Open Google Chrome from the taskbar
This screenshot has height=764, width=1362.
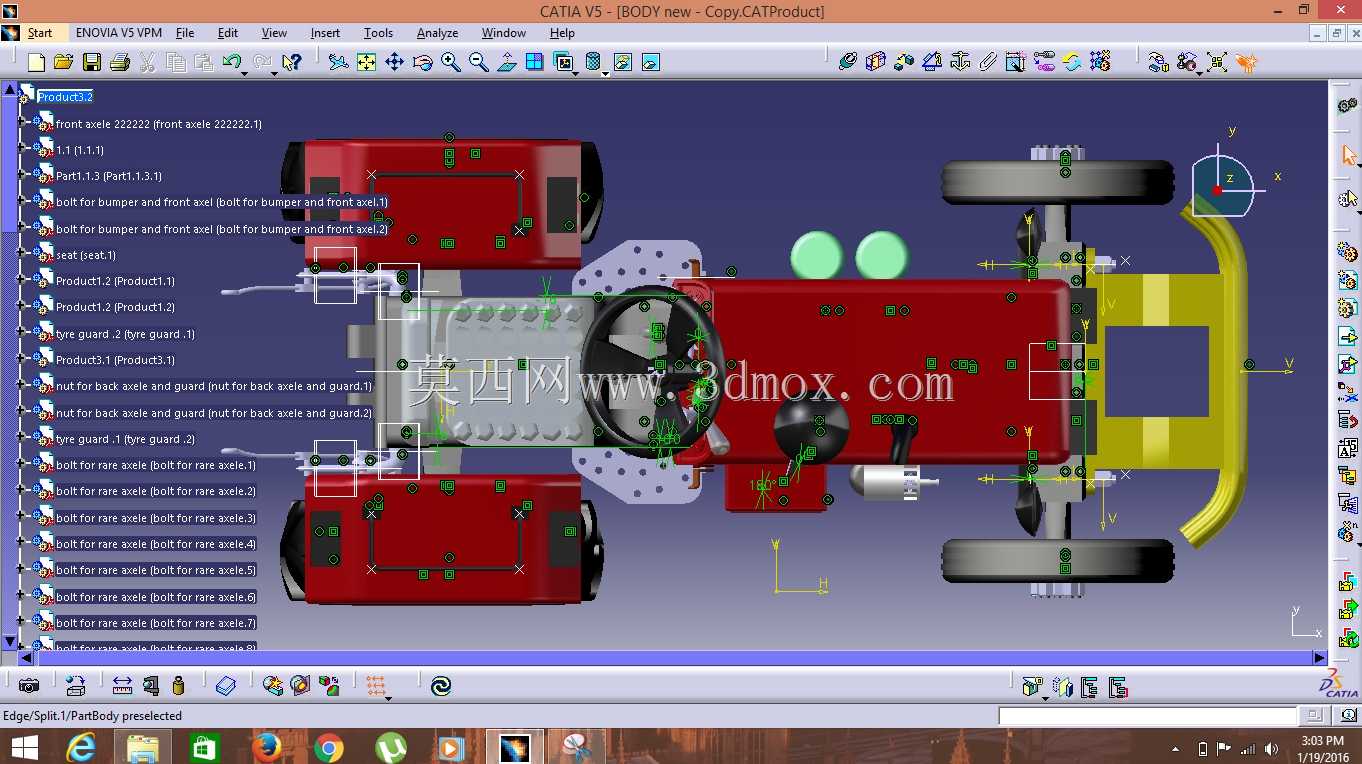pyautogui.click(x=328, y=747)
